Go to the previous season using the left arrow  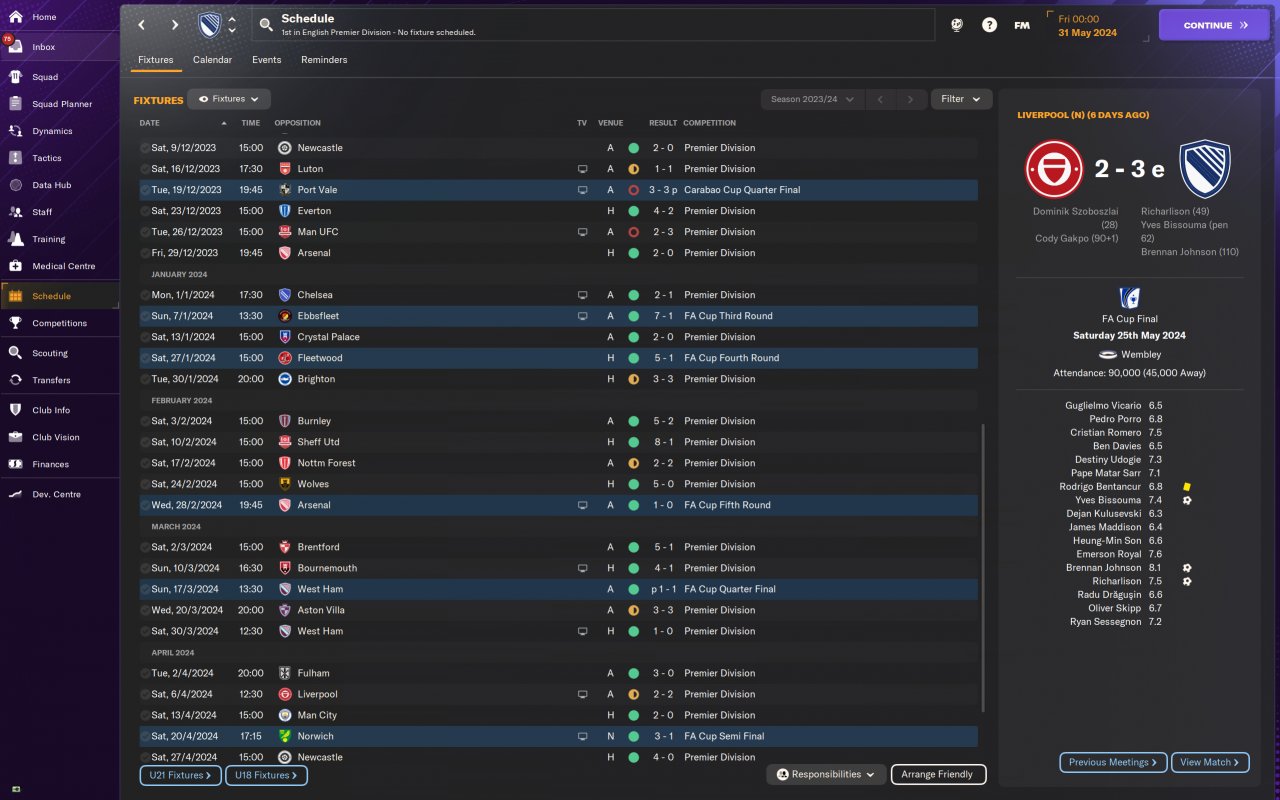click(x=881, y=99)
